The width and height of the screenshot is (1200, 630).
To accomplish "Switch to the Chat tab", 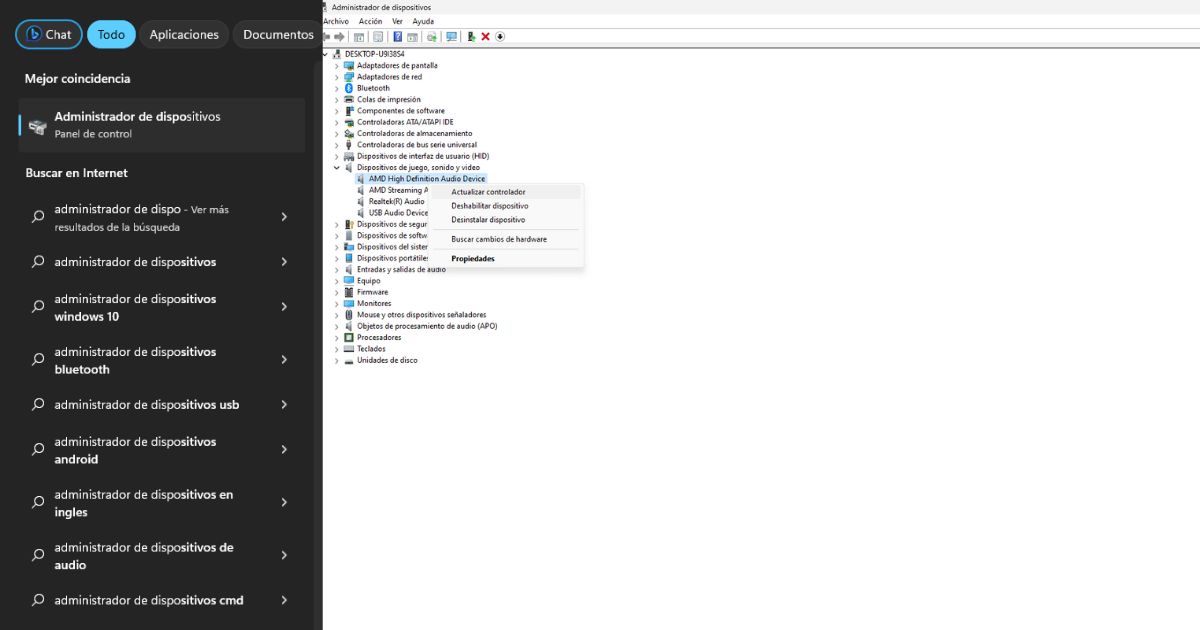I will [x=49, y=34].
